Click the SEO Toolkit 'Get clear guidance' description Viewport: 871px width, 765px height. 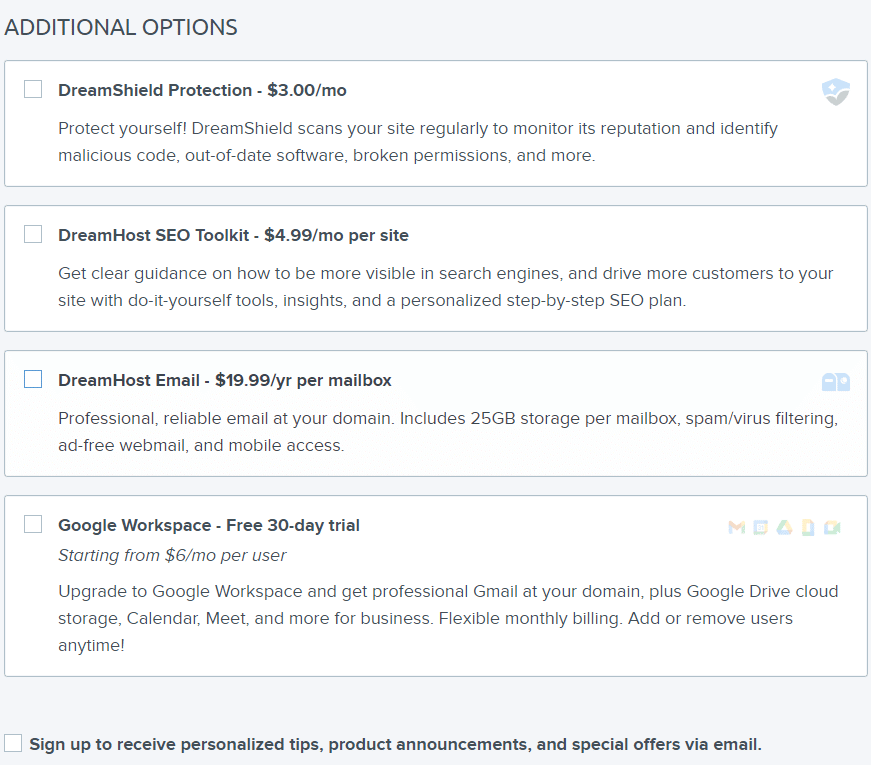pos(445,287)
